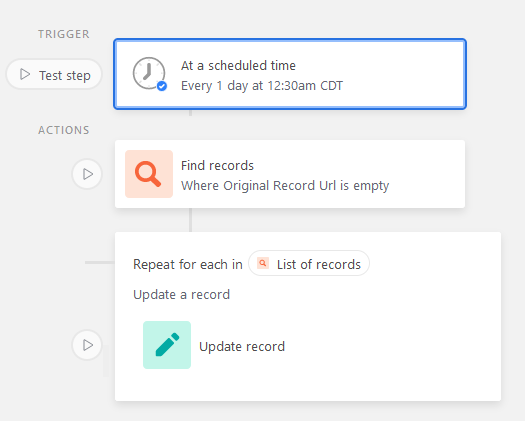Click the blue checkmark badge on the clock
The width and height of the screenshot is (525, 421).
162,86
